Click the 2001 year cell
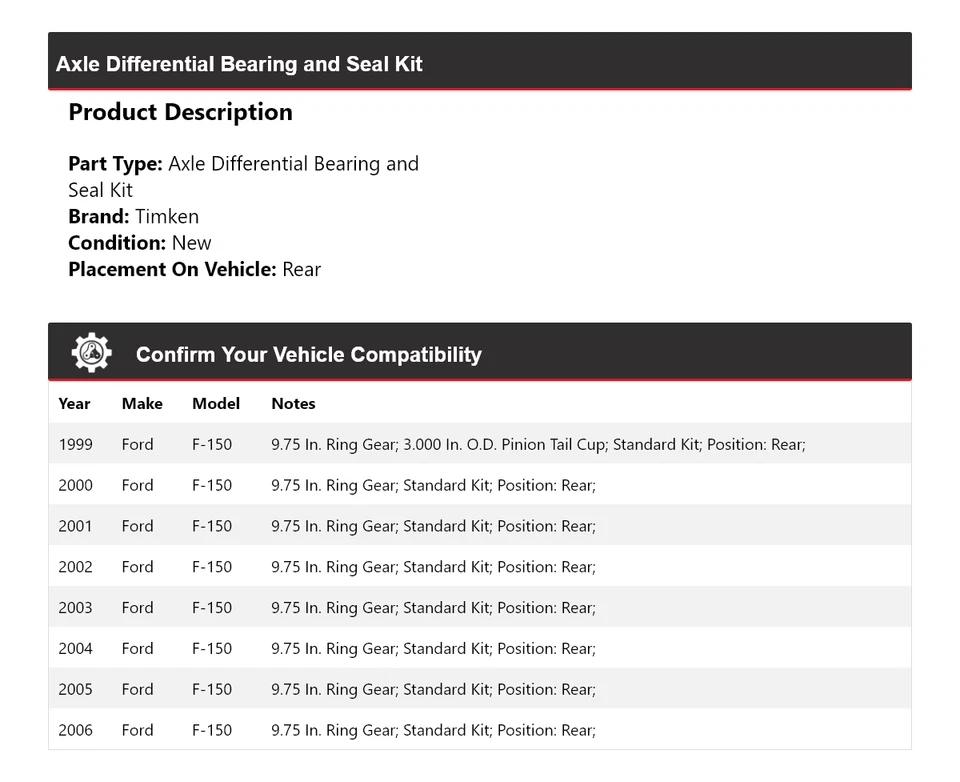The height and width of the screenshot is (782, 960). coord(75,526)
